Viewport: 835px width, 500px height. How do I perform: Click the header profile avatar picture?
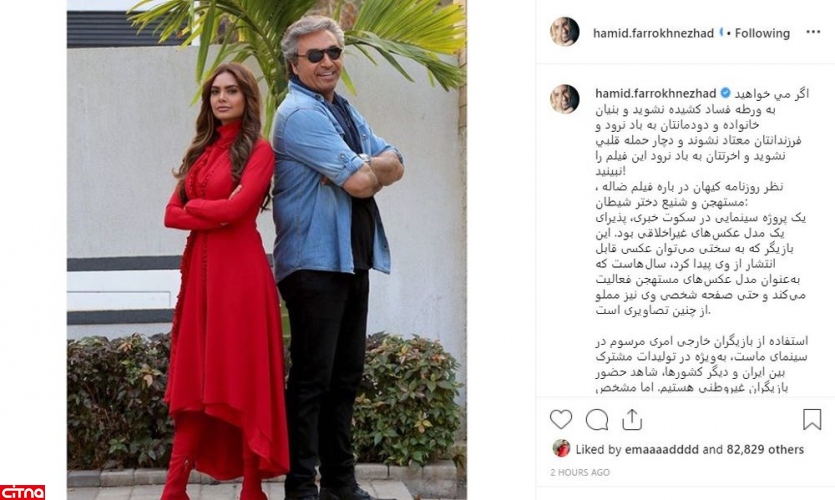coord(564,32)
